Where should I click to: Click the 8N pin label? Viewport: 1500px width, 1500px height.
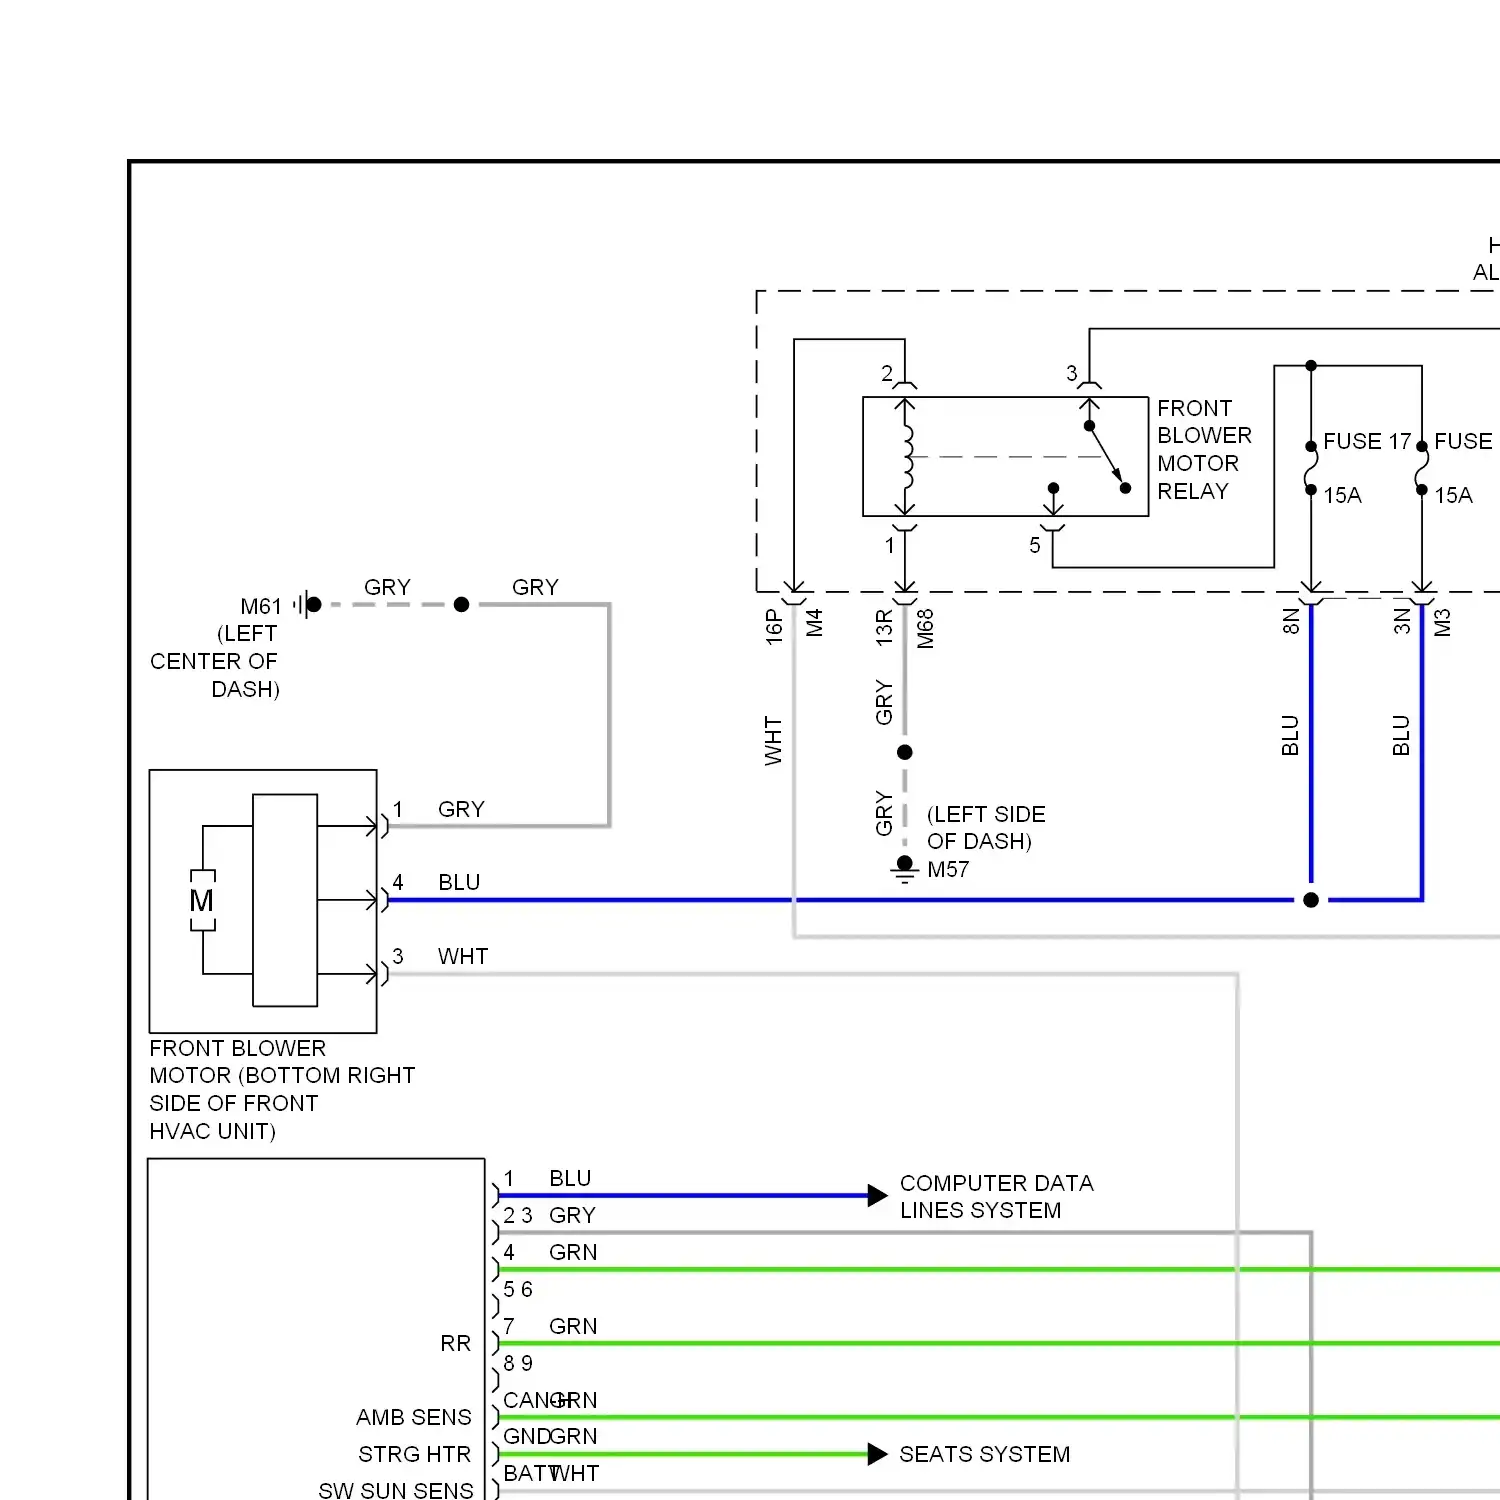point(1291,621)
